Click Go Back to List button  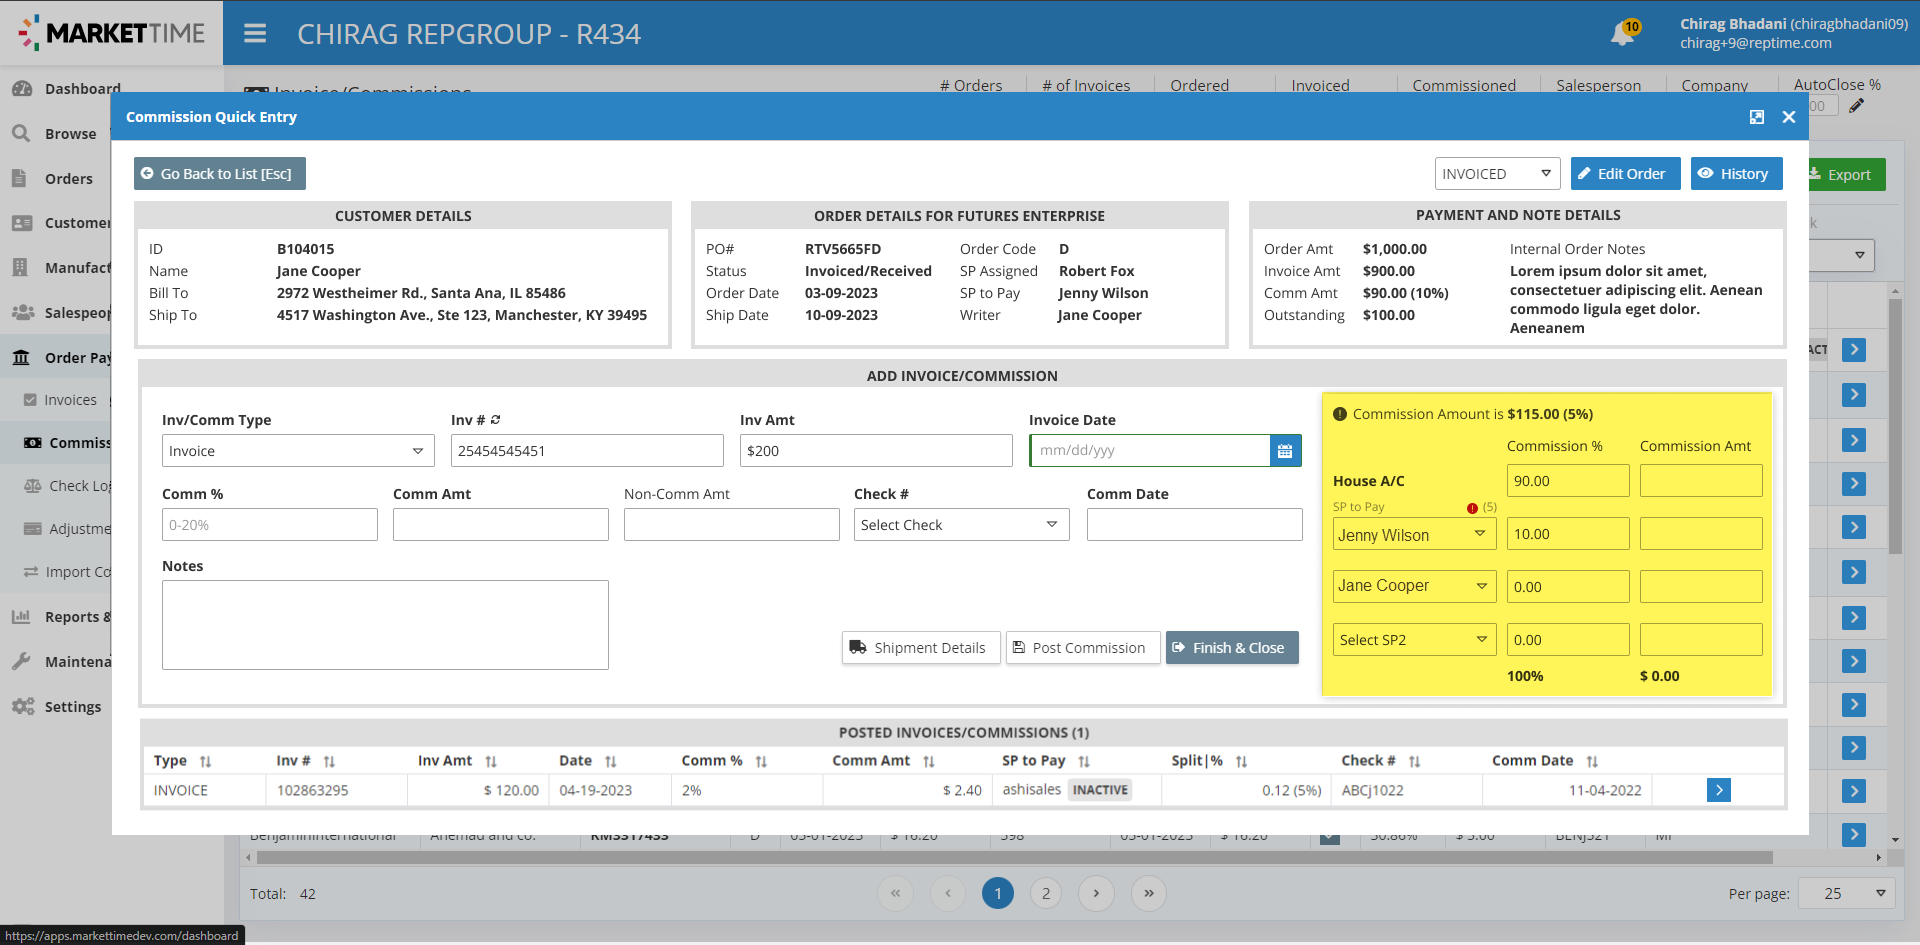coord(219,174)
